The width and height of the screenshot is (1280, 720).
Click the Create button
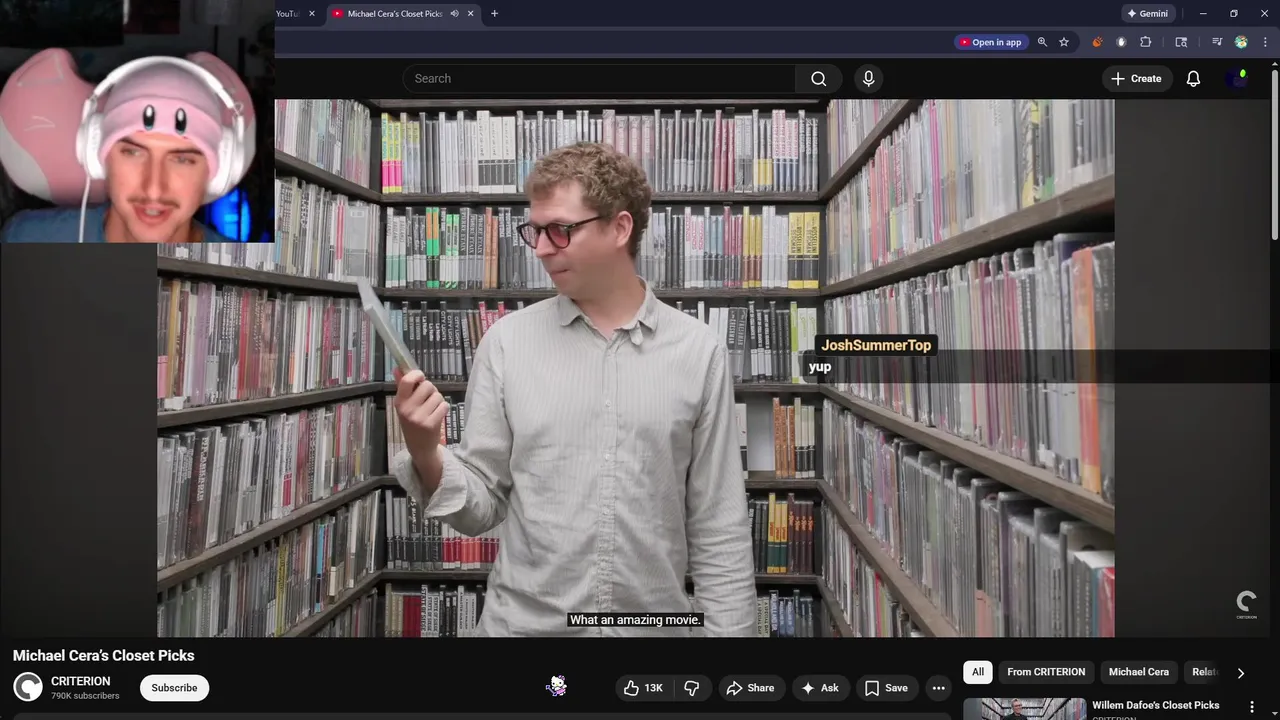pos(1136,79)
